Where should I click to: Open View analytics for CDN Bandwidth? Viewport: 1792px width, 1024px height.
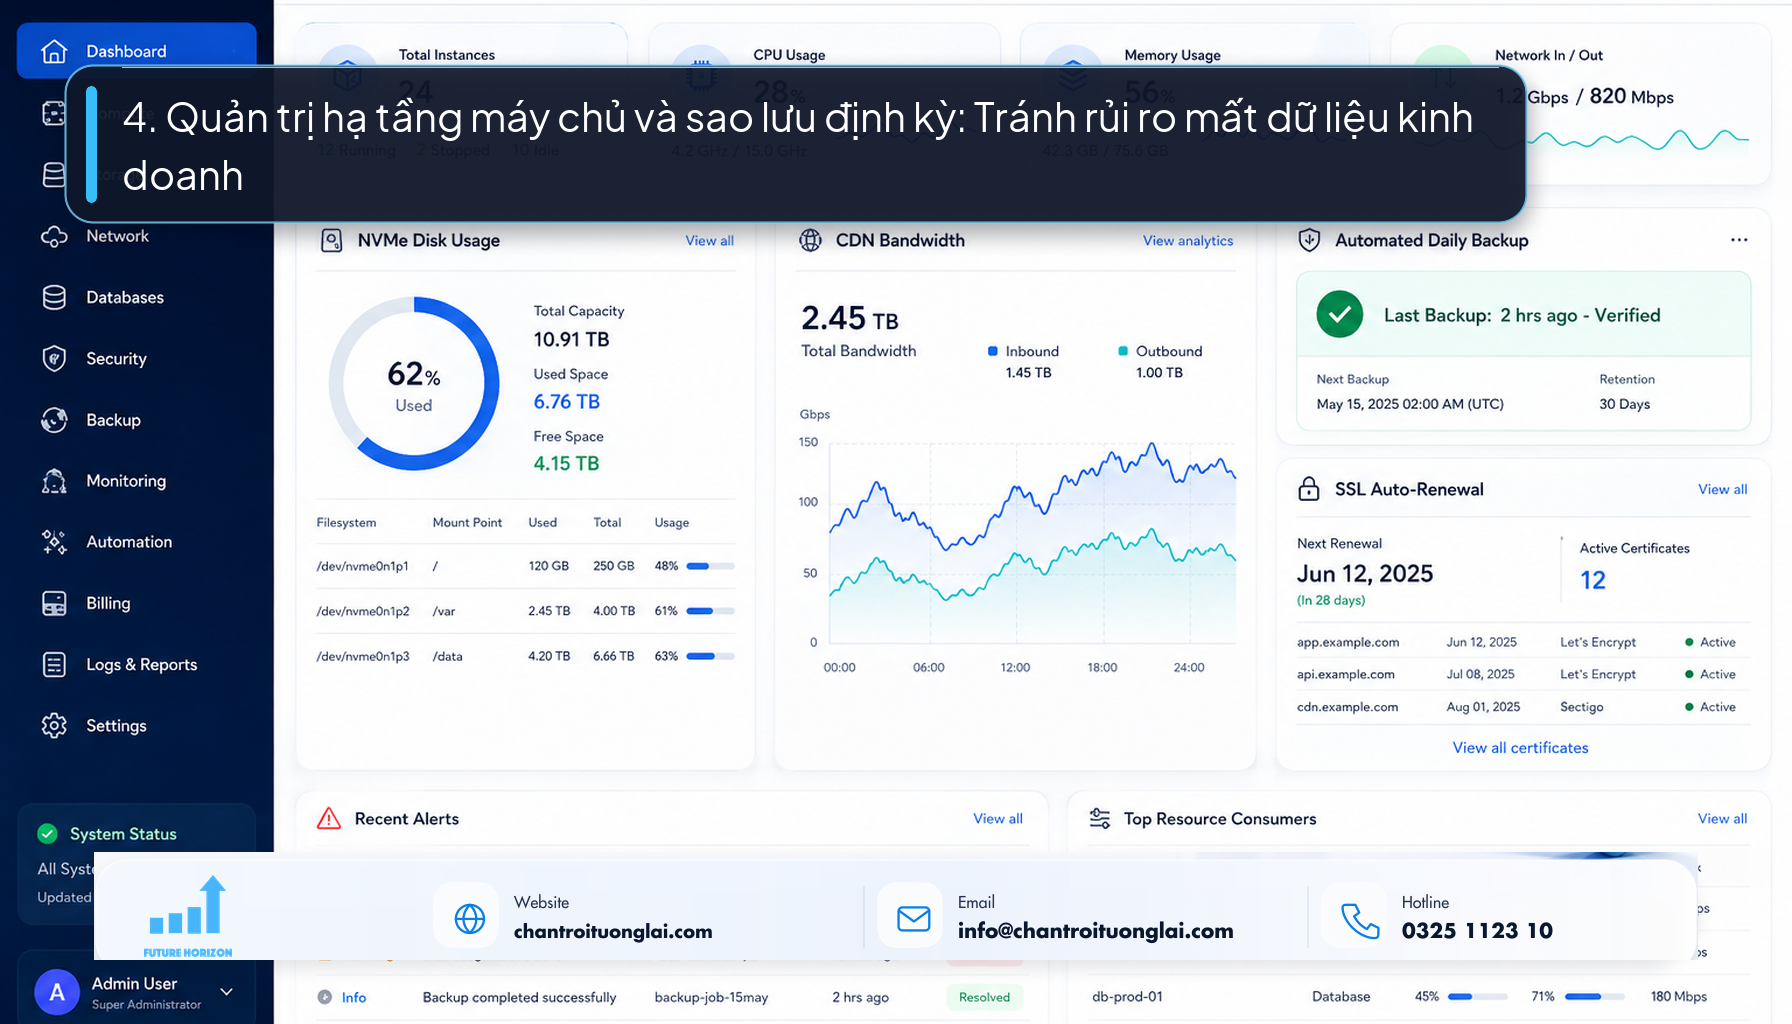[1188, 241]
